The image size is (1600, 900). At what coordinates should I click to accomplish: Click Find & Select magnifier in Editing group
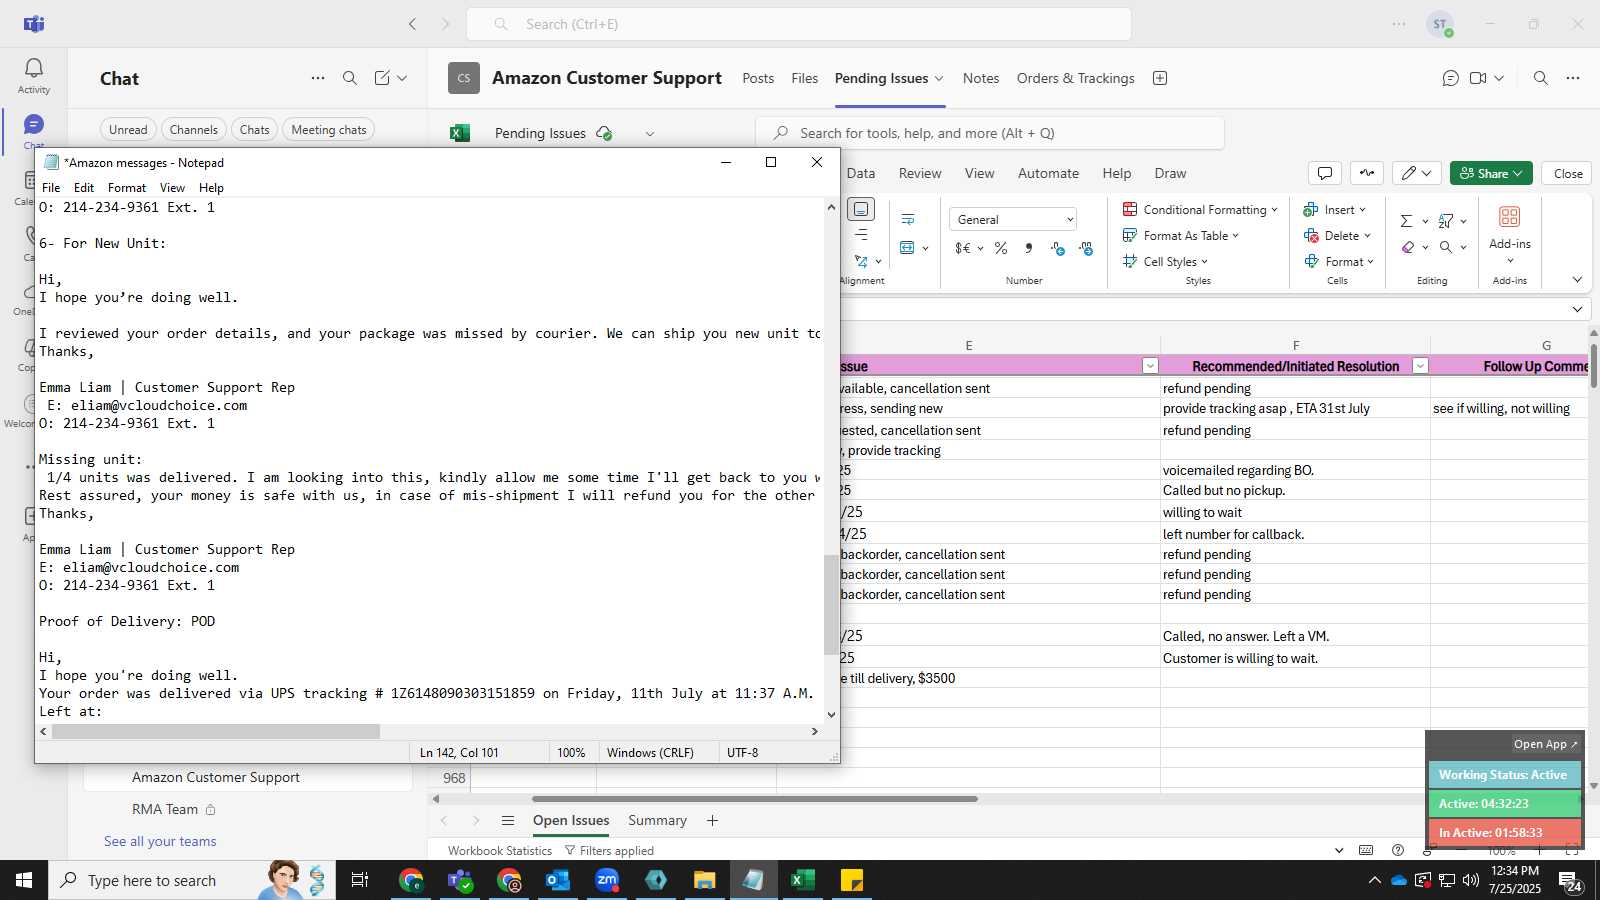point(1446,247)
